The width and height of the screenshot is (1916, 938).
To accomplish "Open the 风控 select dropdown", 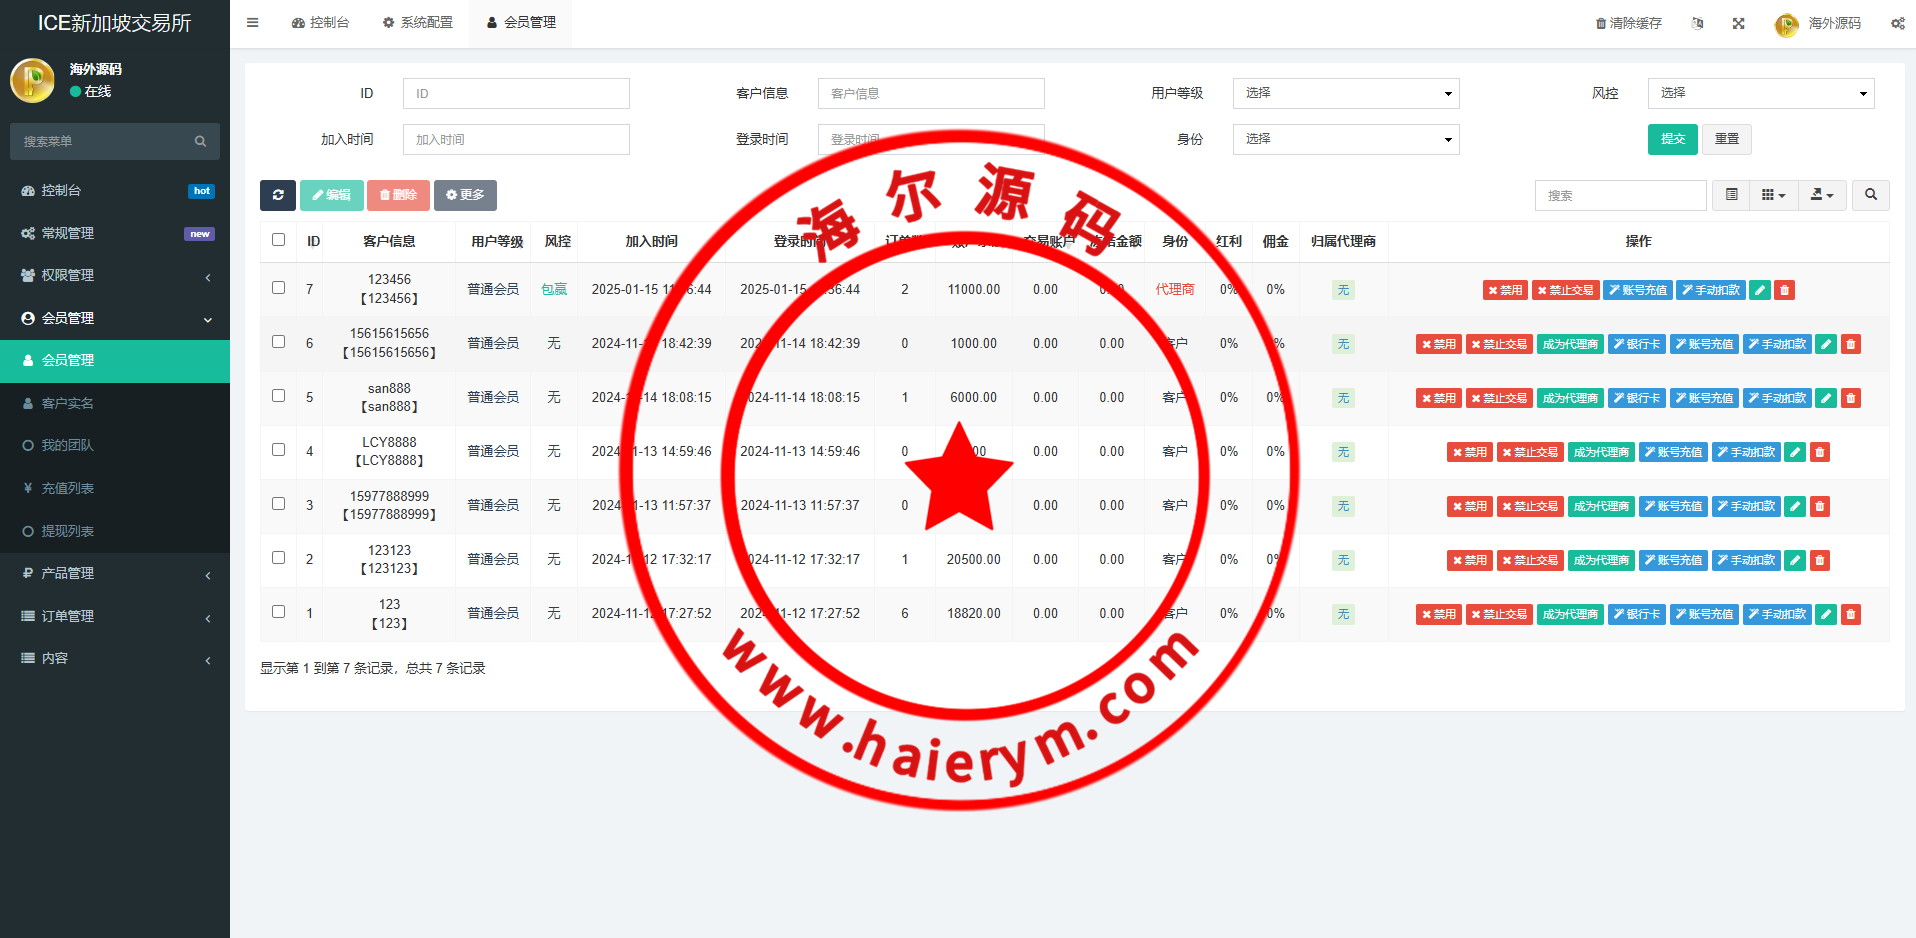I will point(1760,93).
